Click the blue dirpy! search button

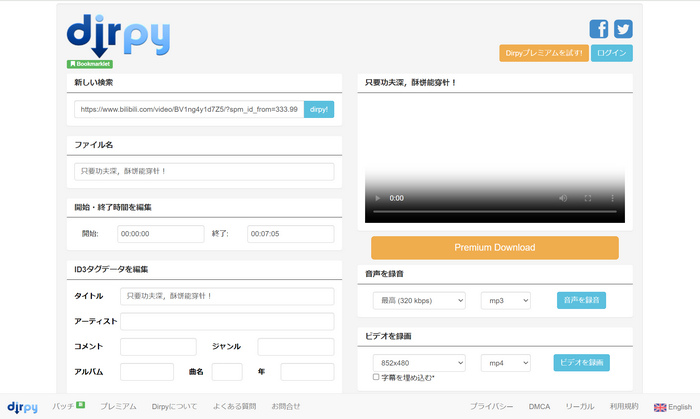tap(319, 109)
